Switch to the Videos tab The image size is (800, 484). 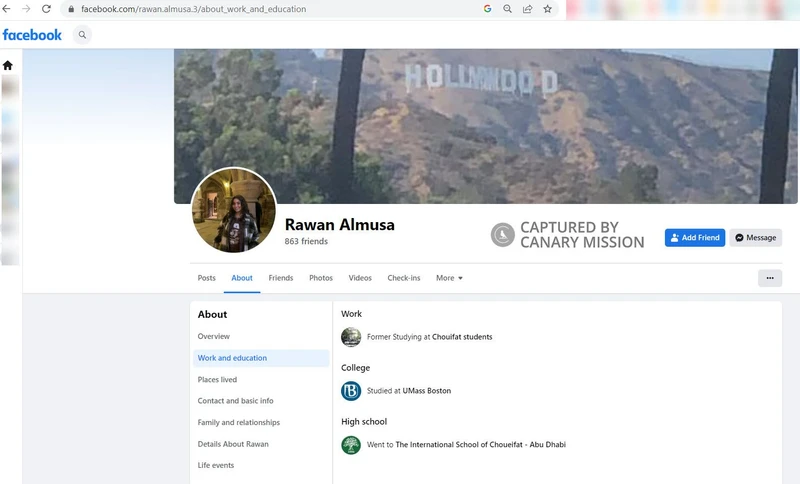360,278
